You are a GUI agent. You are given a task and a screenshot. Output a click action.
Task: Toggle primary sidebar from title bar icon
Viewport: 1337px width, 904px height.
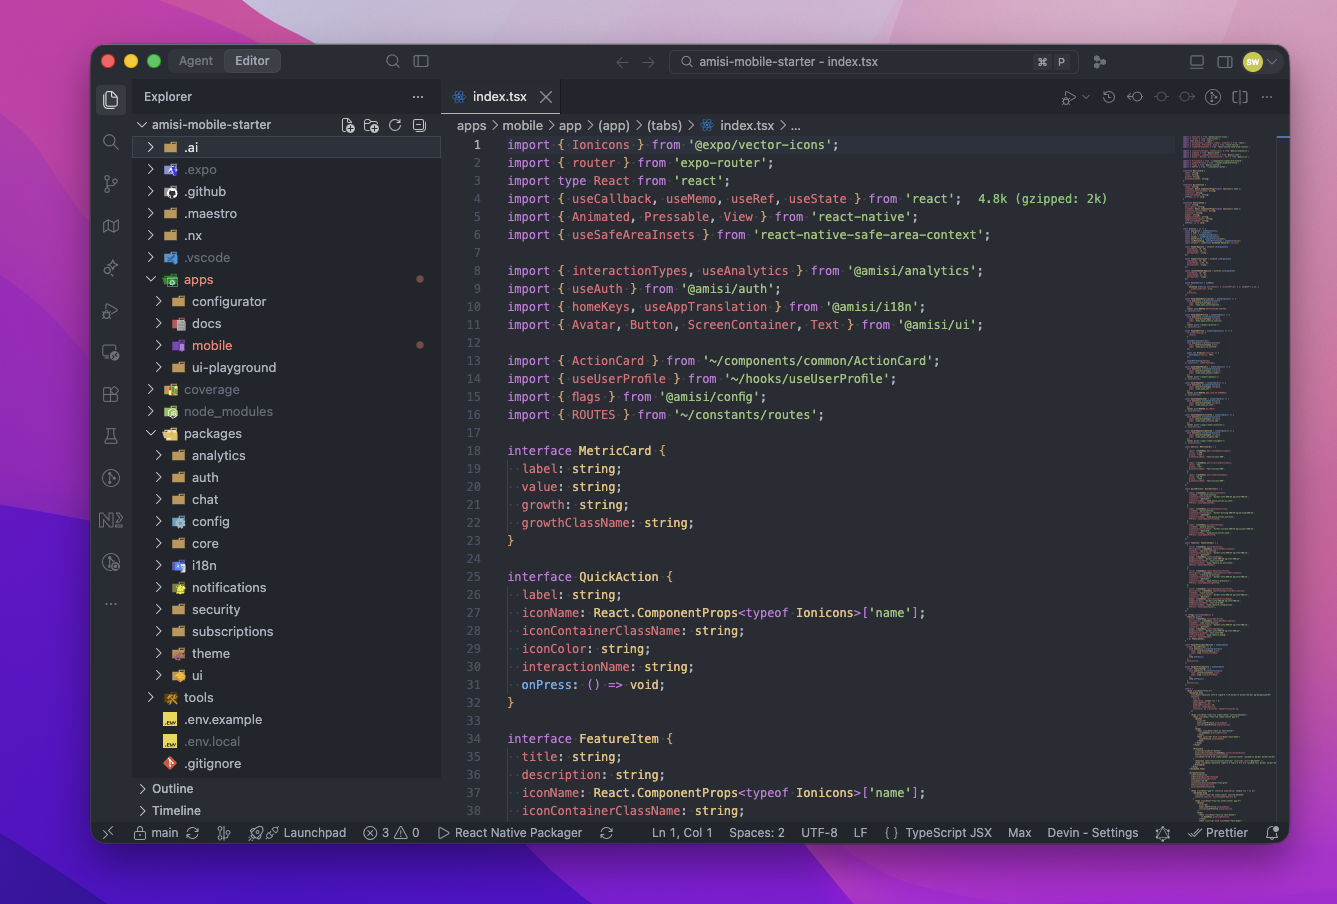point(421,61)
